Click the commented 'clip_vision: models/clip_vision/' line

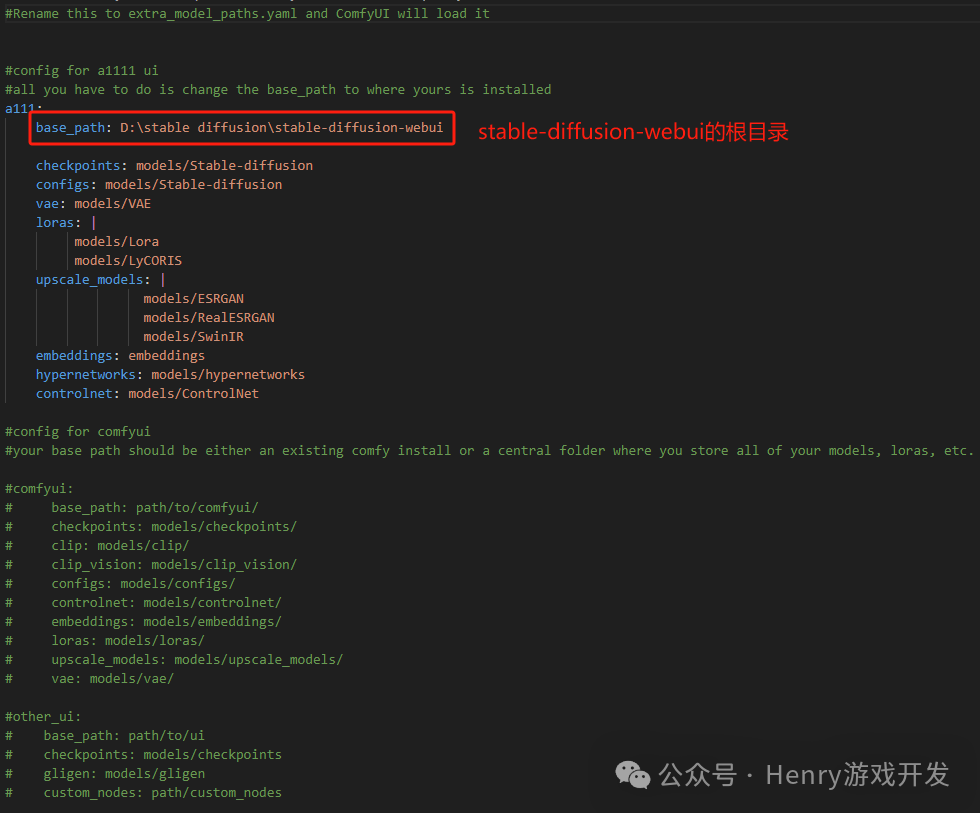pos(174,564)
